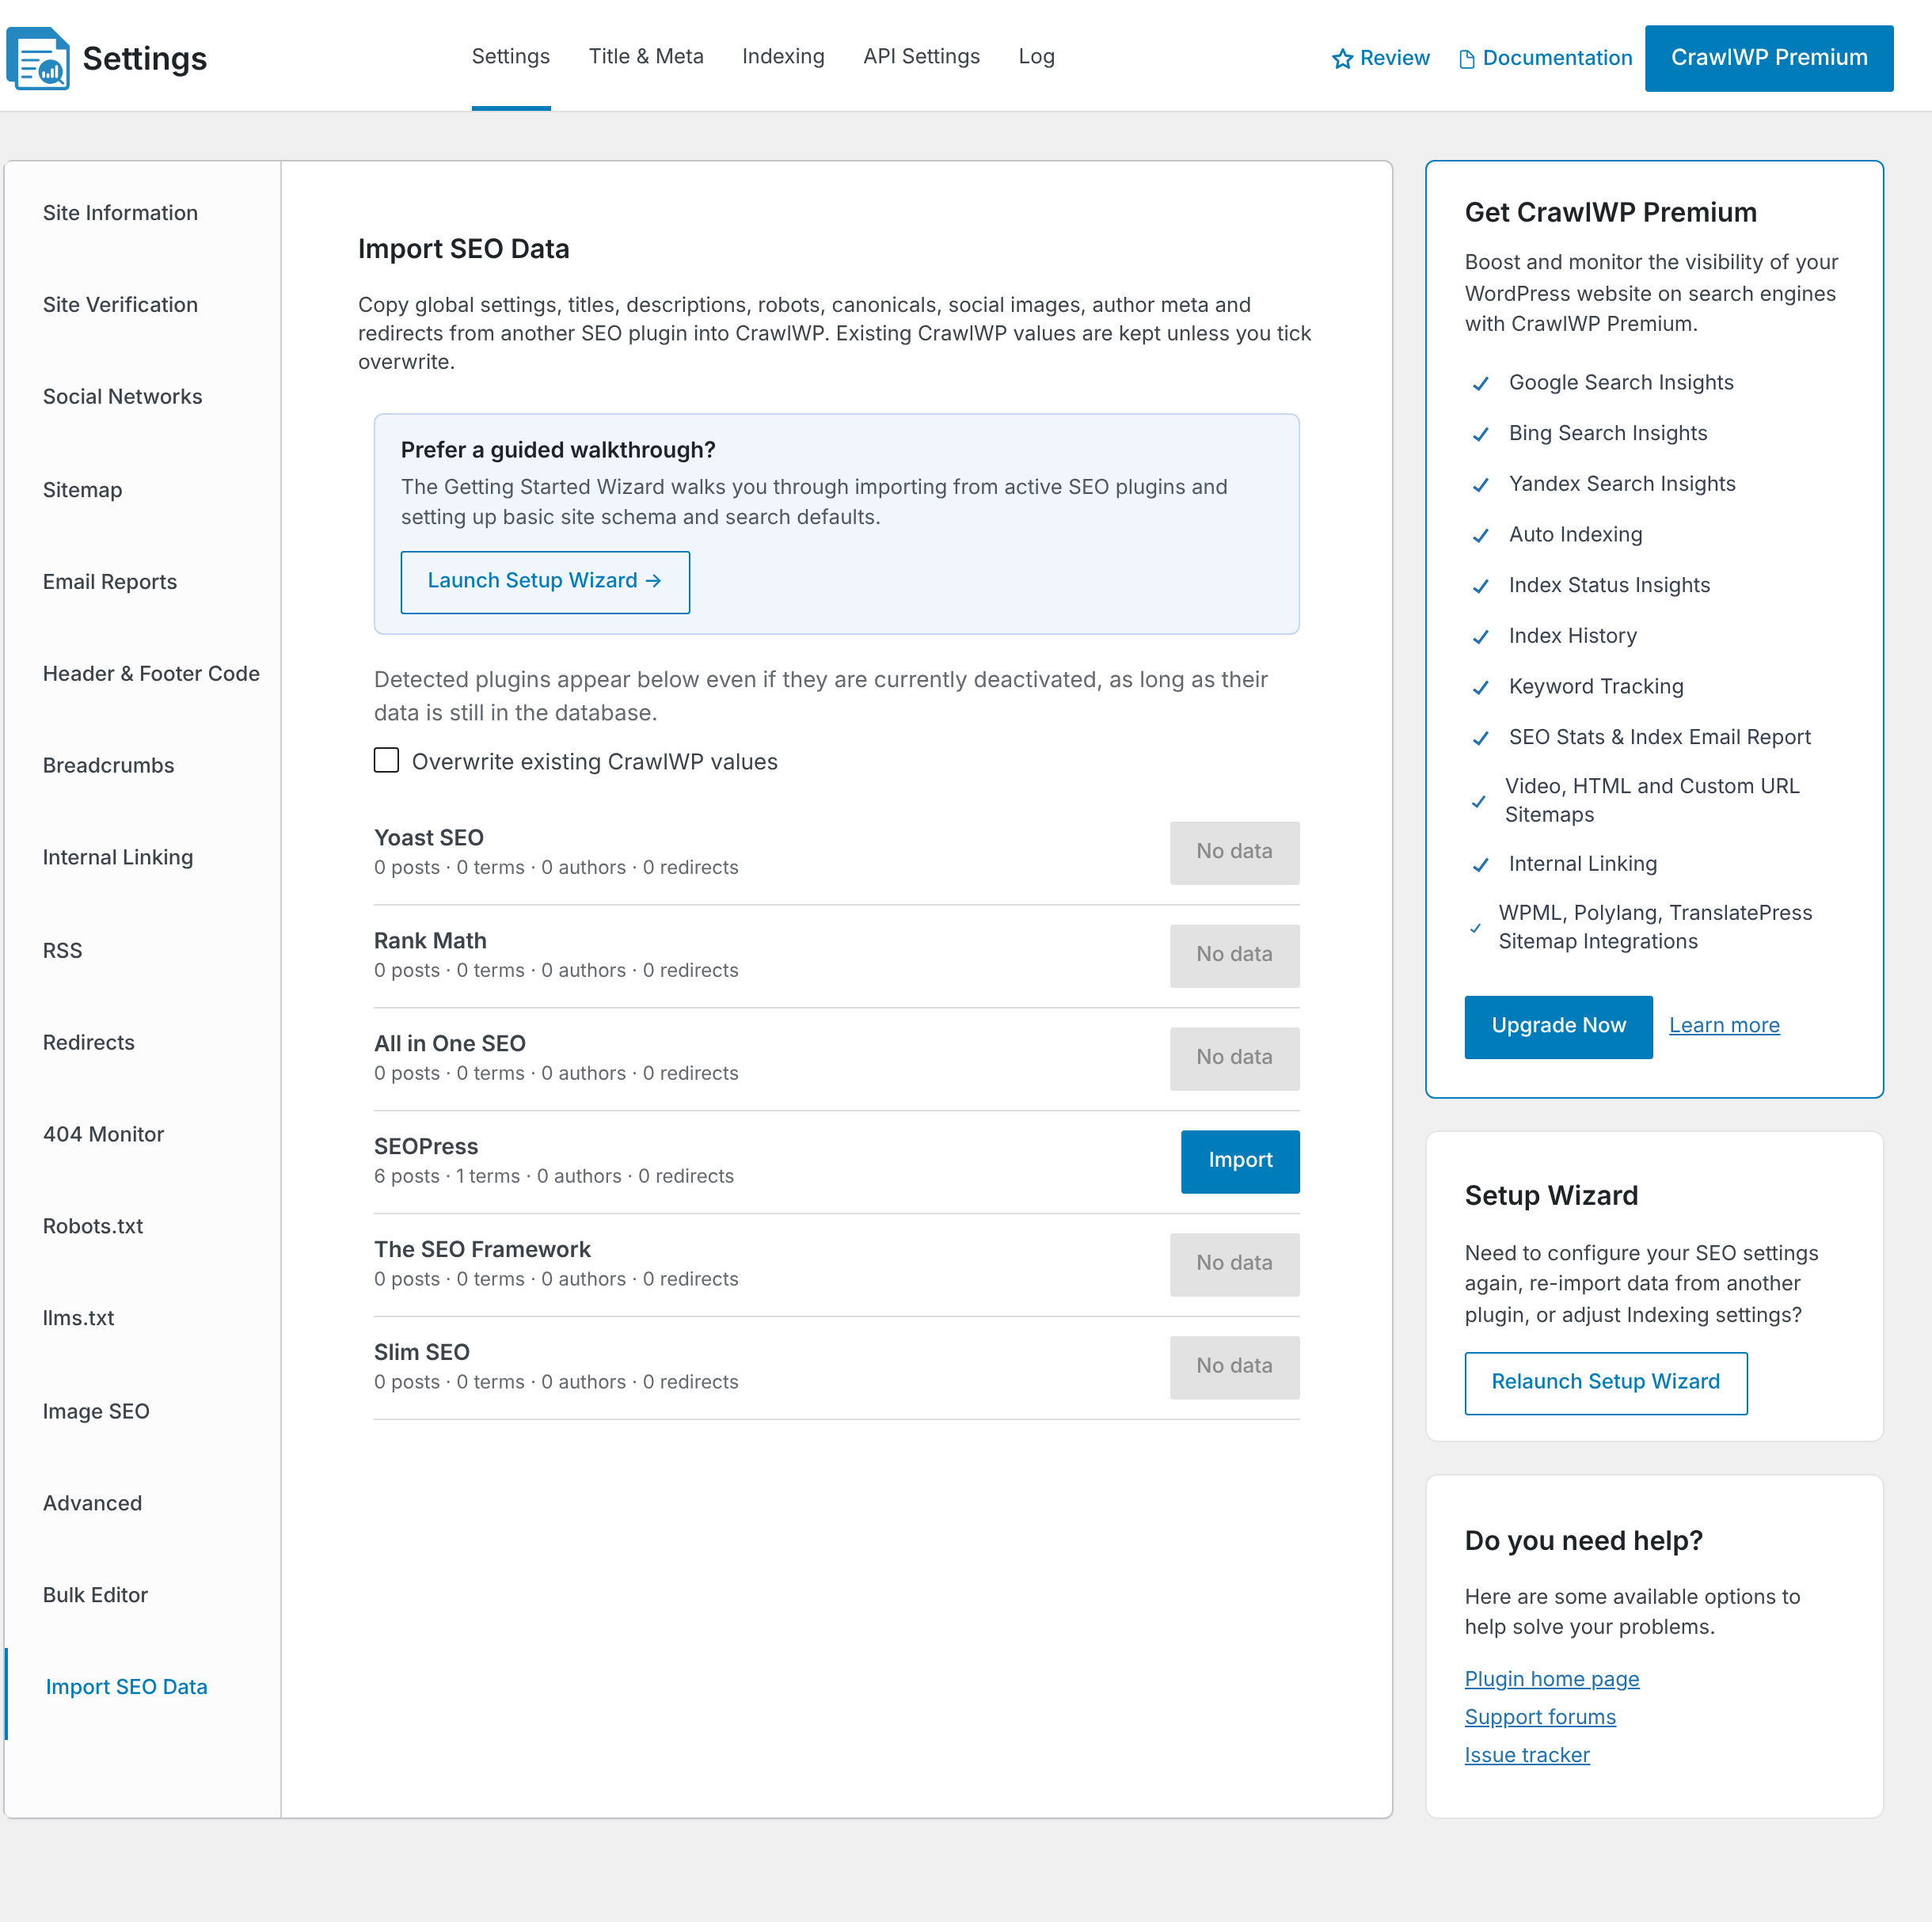Click the Review star icon
The image size is (1932, 1922).
tap(1342, 59)
